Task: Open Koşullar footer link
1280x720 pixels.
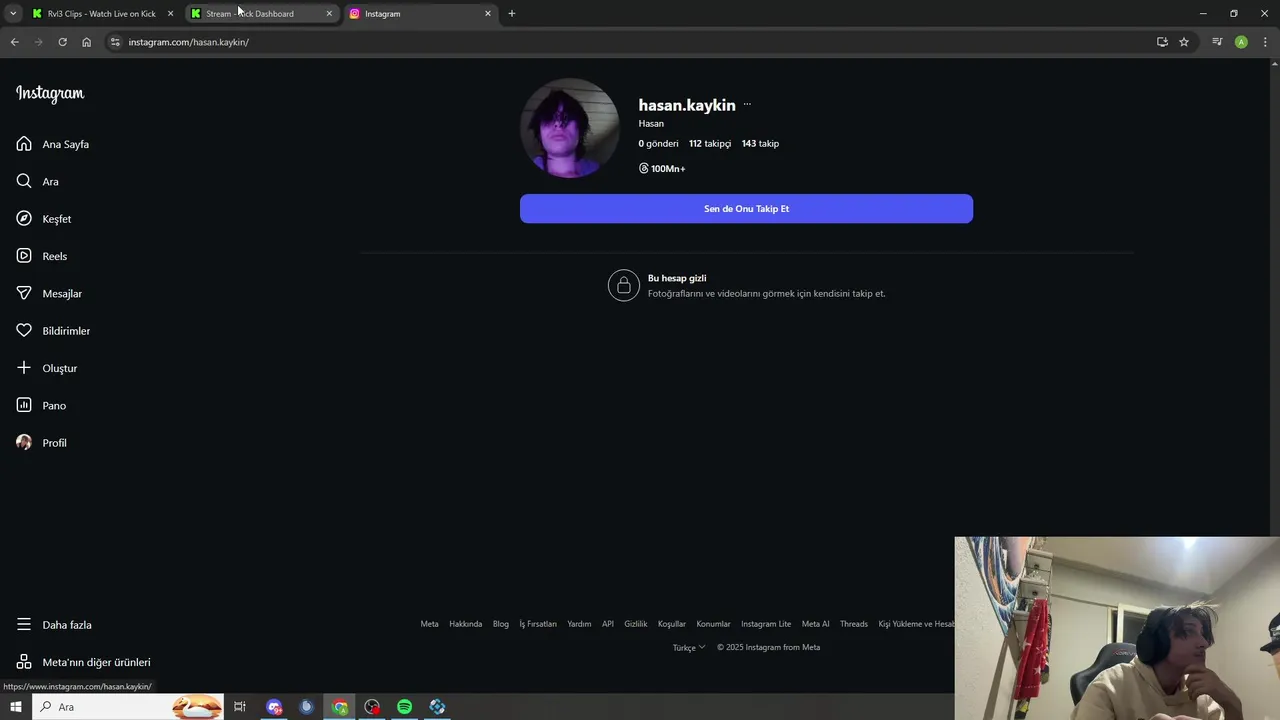Action: pyautogui.click(x=672, y=624)
